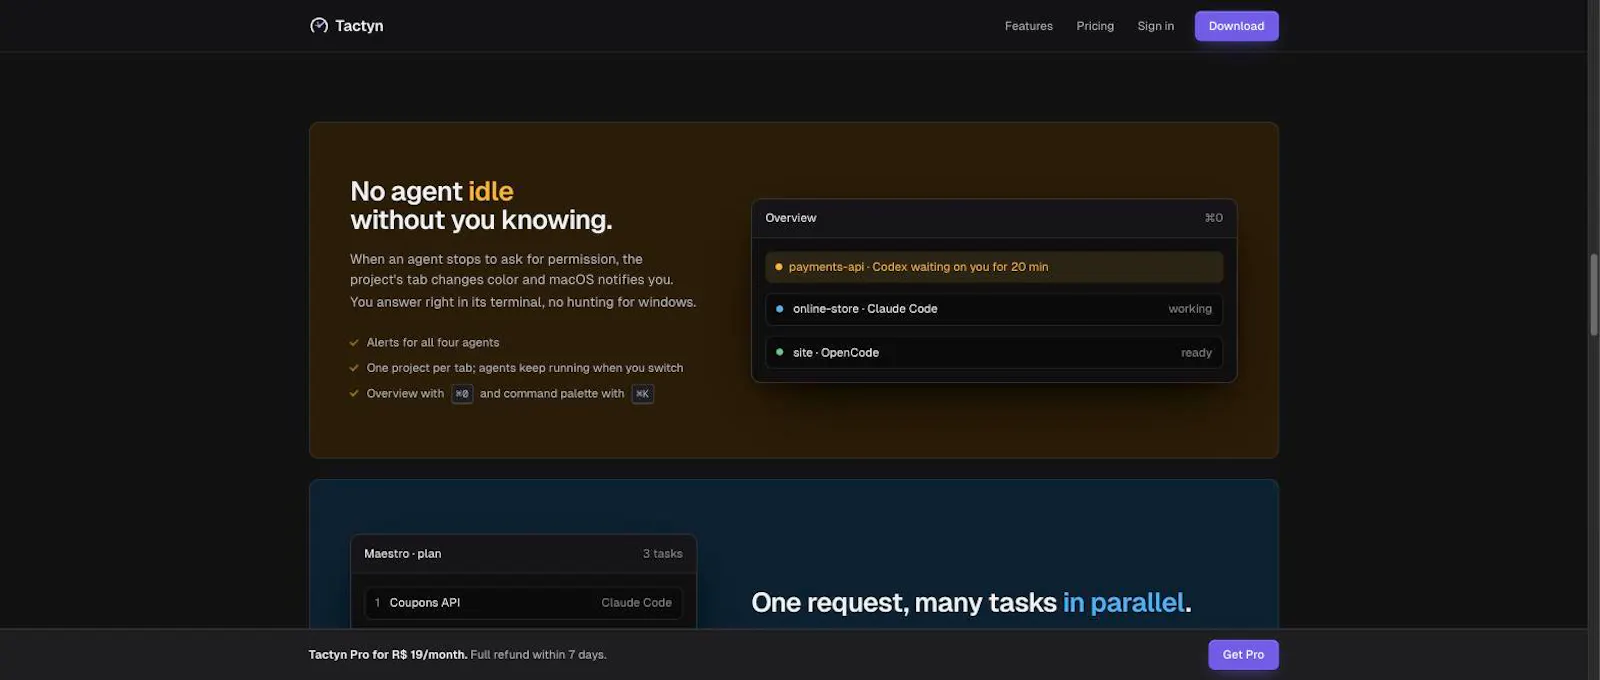The height and width of the screenshot is (680, 1600).
Task: Click the Overview panel title
Action: point(791,218)
